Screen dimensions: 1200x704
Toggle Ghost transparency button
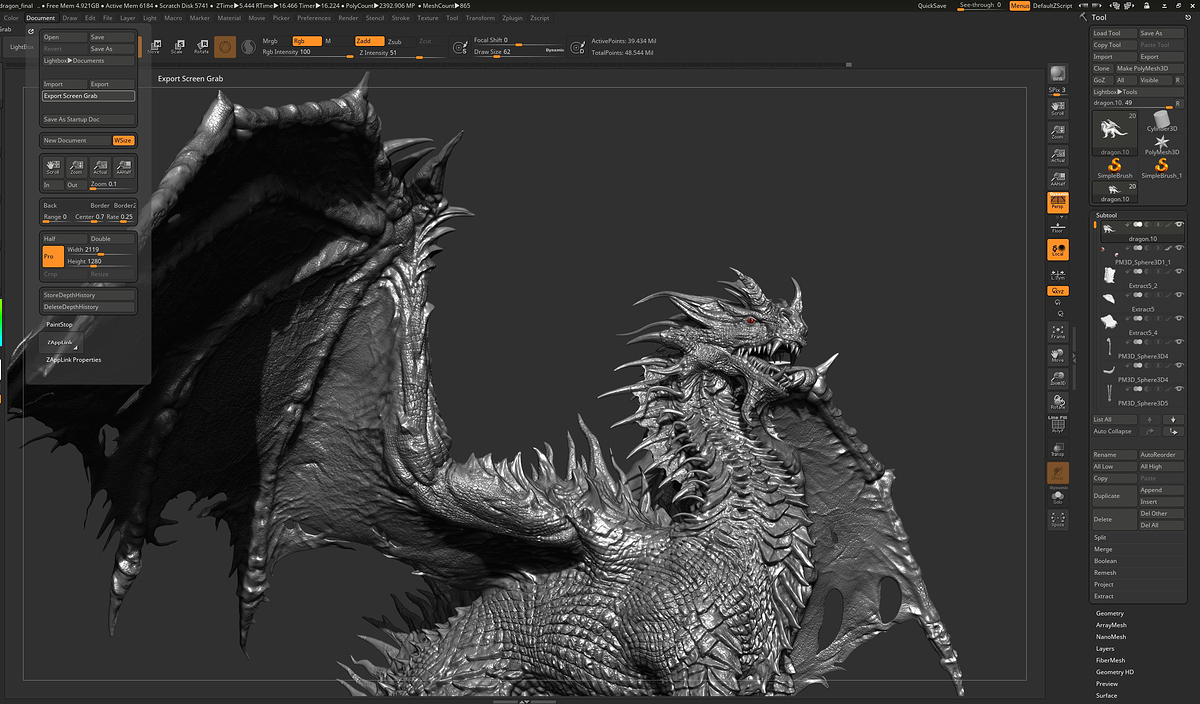pos(1057,472)
